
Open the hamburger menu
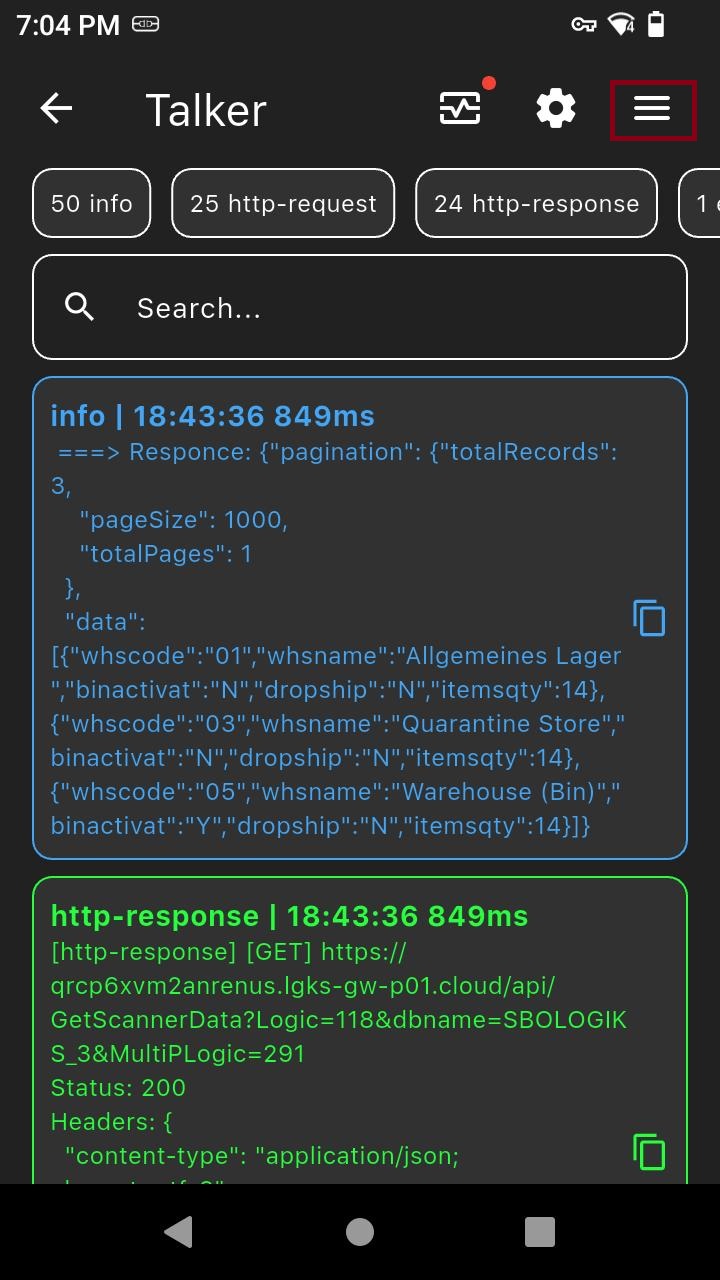(652, 108)
